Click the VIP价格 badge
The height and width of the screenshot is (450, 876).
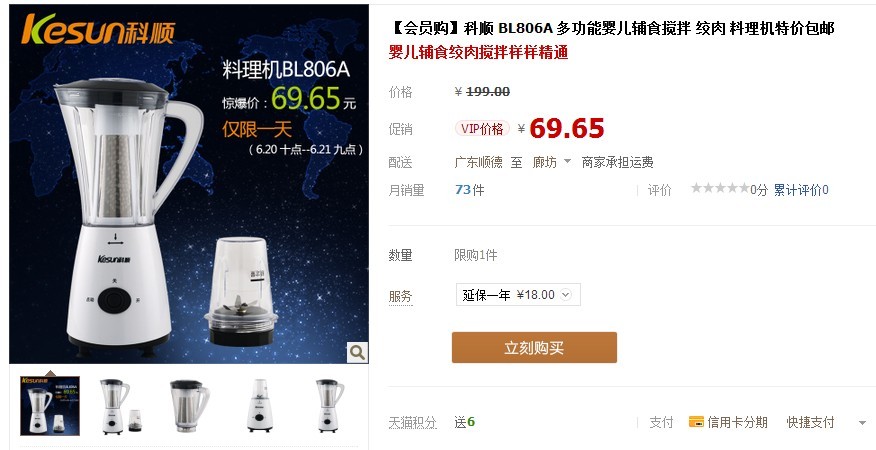pos(482,129)
